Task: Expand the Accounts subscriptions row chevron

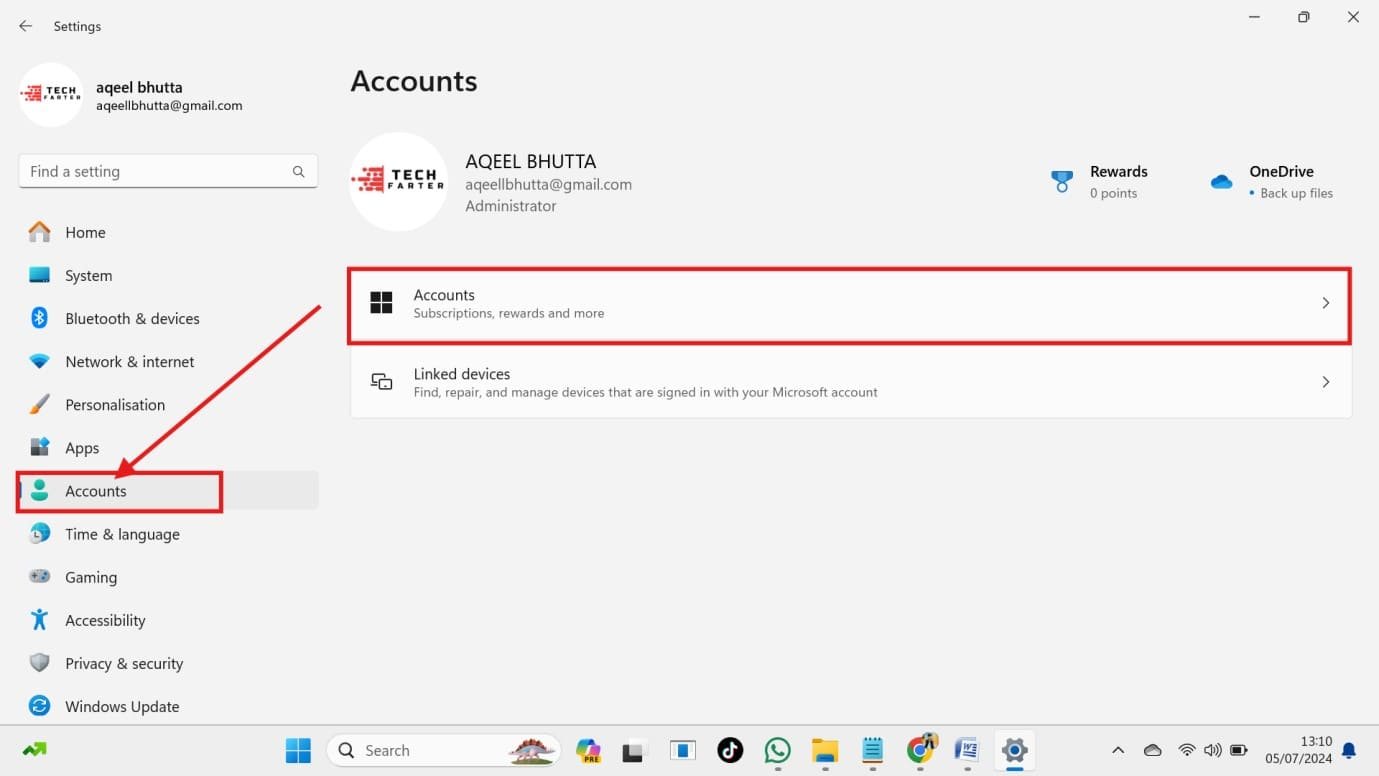Action: [x=1325, y=303]
